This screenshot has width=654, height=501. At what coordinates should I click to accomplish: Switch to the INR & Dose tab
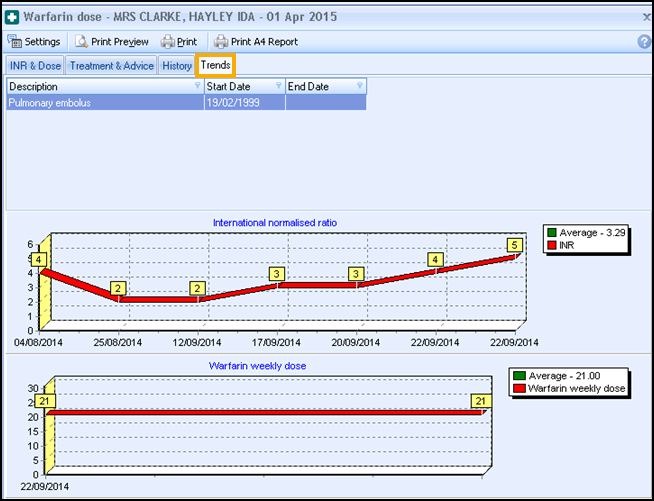coord(35,66)
